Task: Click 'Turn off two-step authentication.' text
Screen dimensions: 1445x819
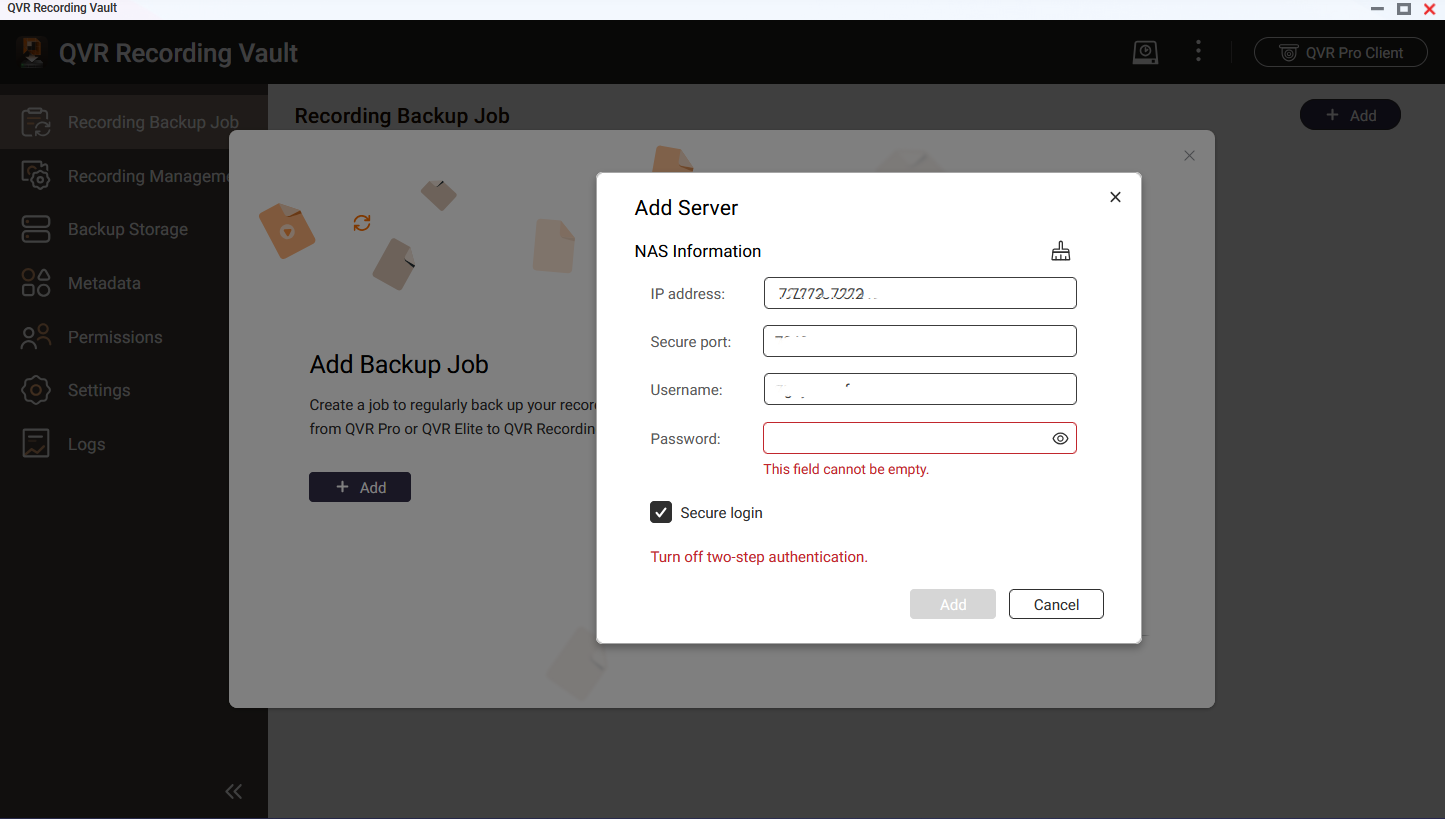Action: coord(759,557)
